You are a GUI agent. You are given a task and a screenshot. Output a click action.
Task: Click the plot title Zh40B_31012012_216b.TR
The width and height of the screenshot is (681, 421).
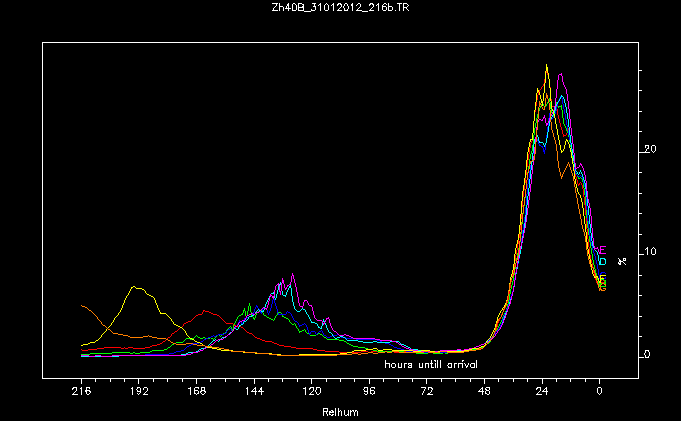340,9
